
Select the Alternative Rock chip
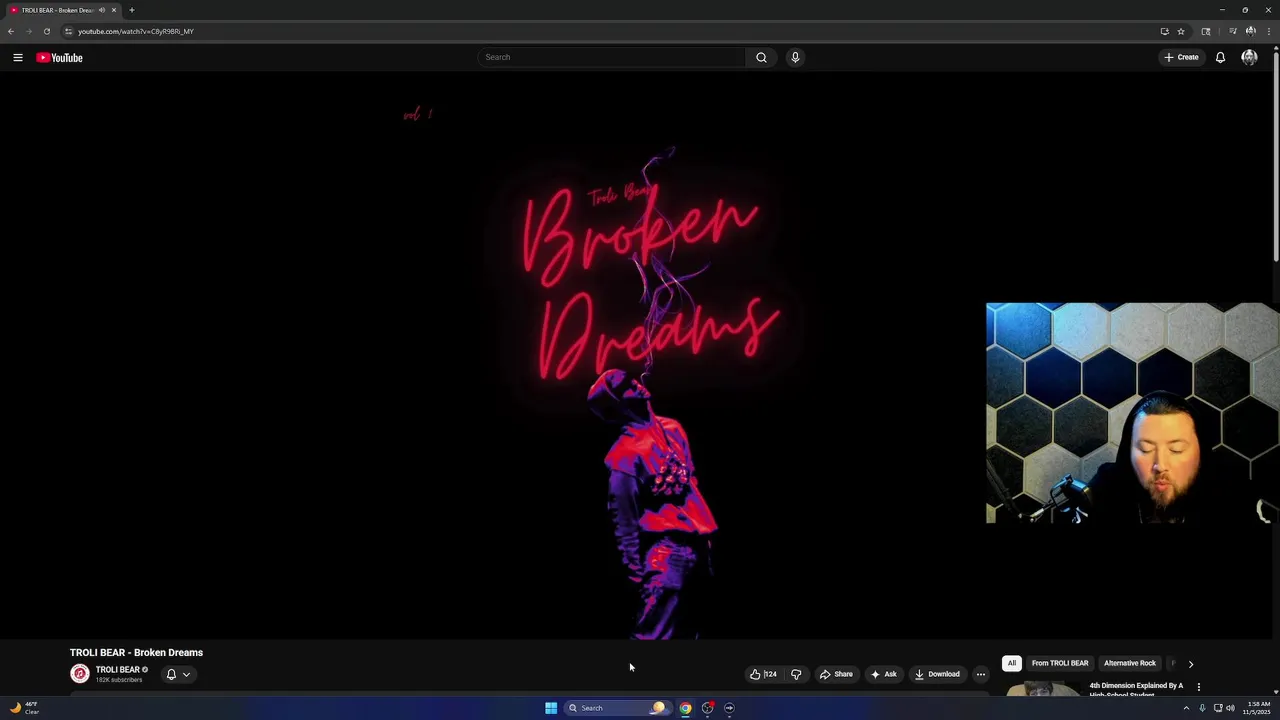[x=1130, y=663]
